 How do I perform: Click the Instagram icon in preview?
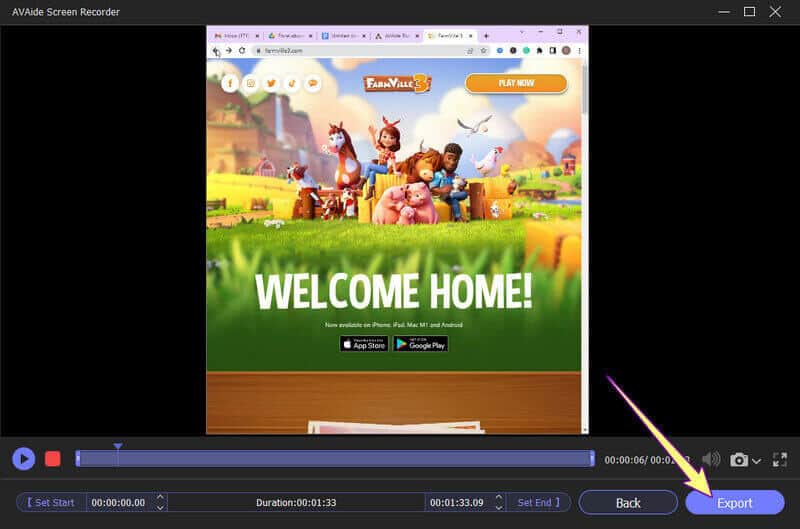(251, 83)
